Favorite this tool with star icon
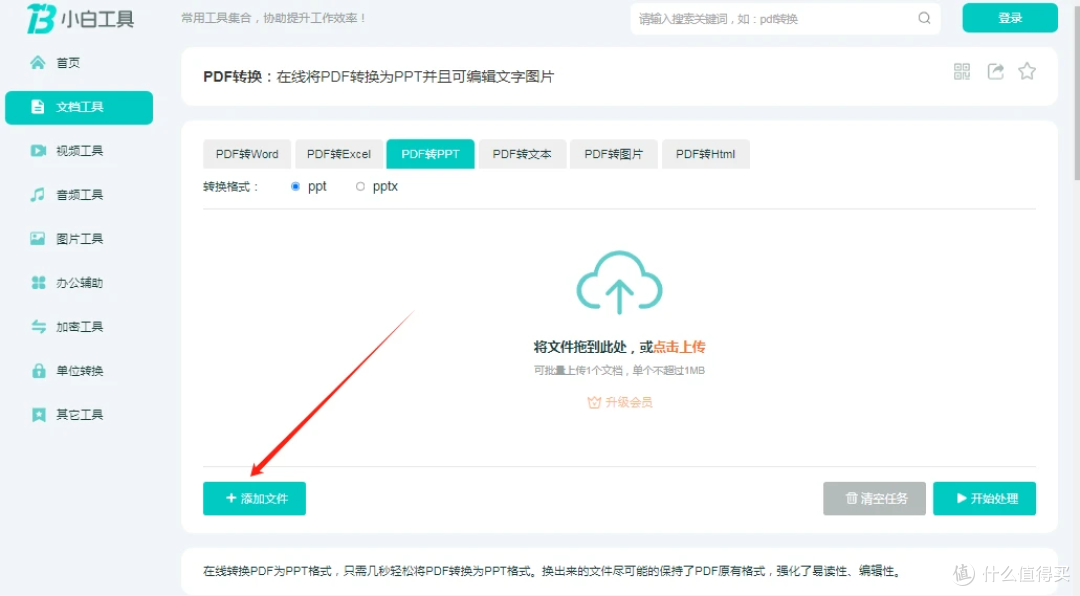 click(x=1027, y=71)
